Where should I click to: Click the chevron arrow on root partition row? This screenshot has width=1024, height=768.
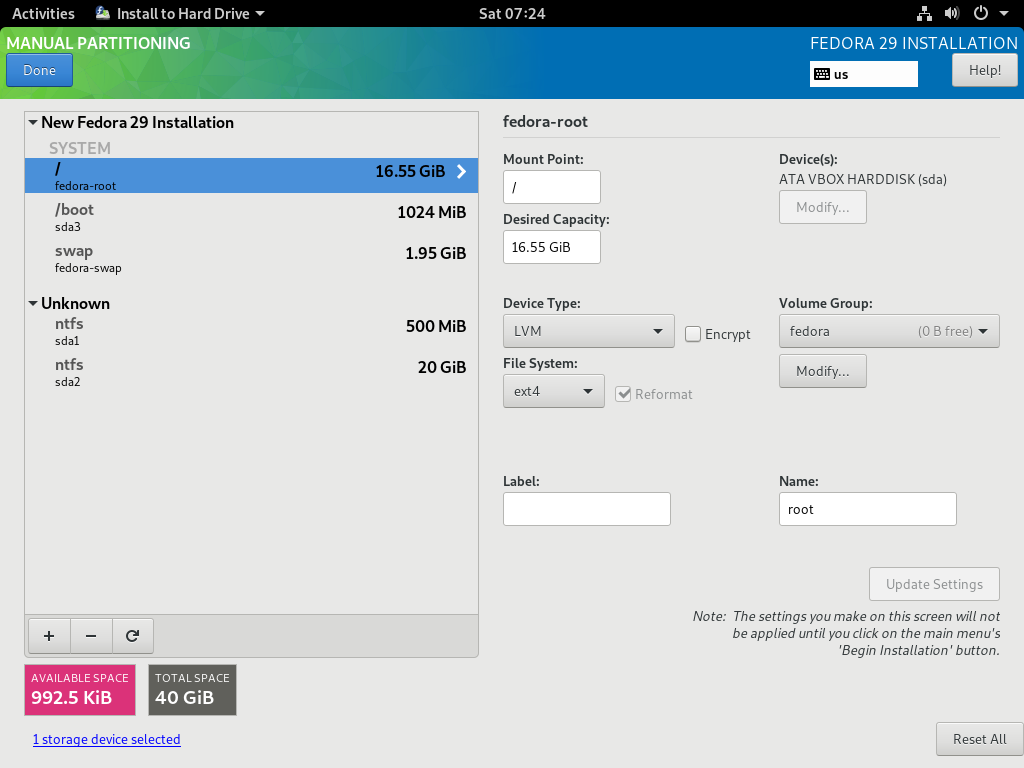461,171
